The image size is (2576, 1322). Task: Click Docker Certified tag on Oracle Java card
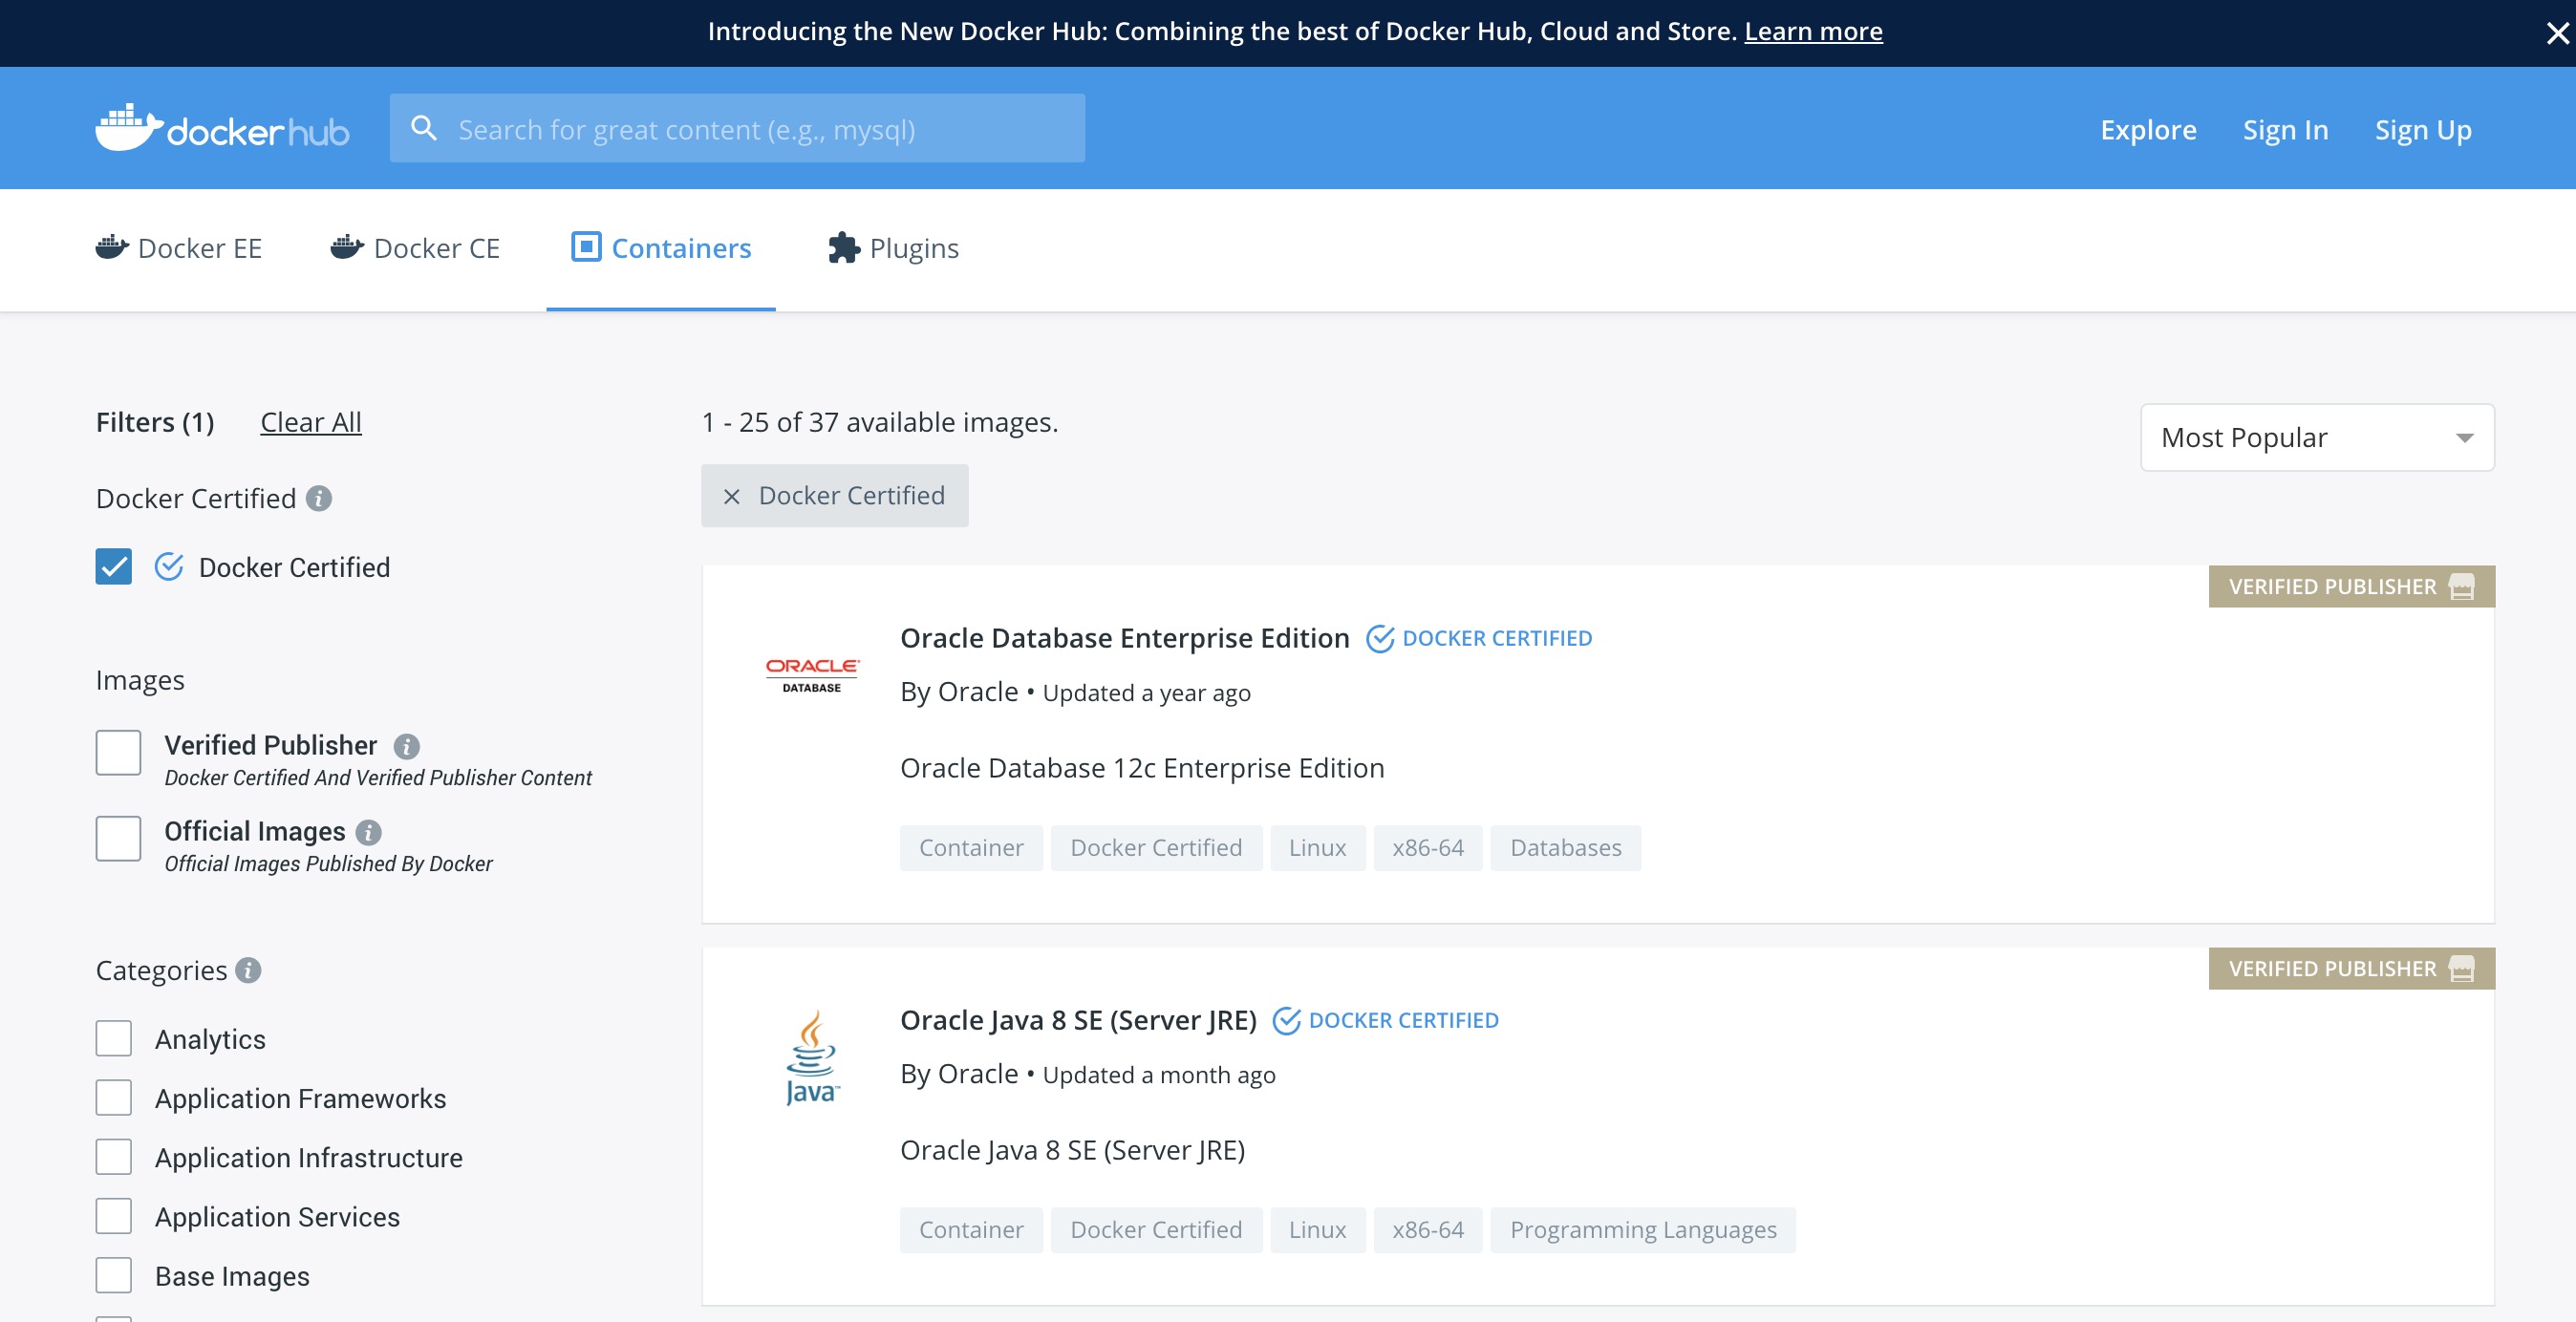1156,1230
